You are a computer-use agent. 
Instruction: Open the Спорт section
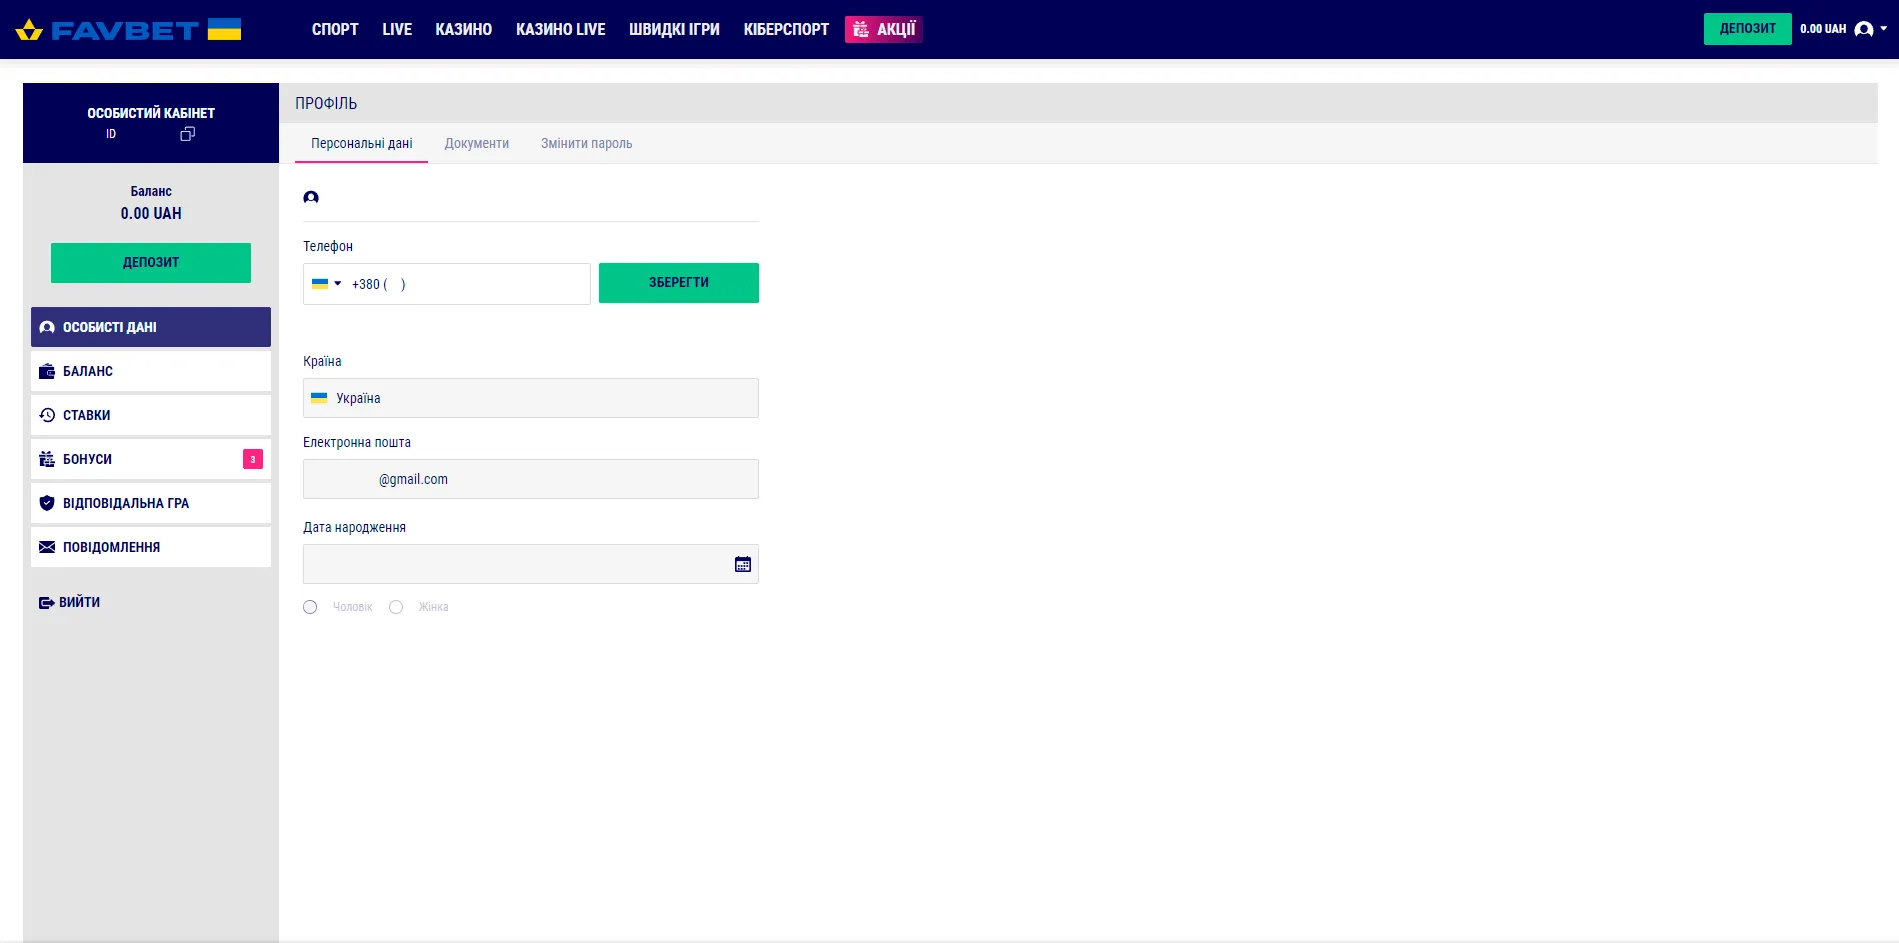[335, 29]
